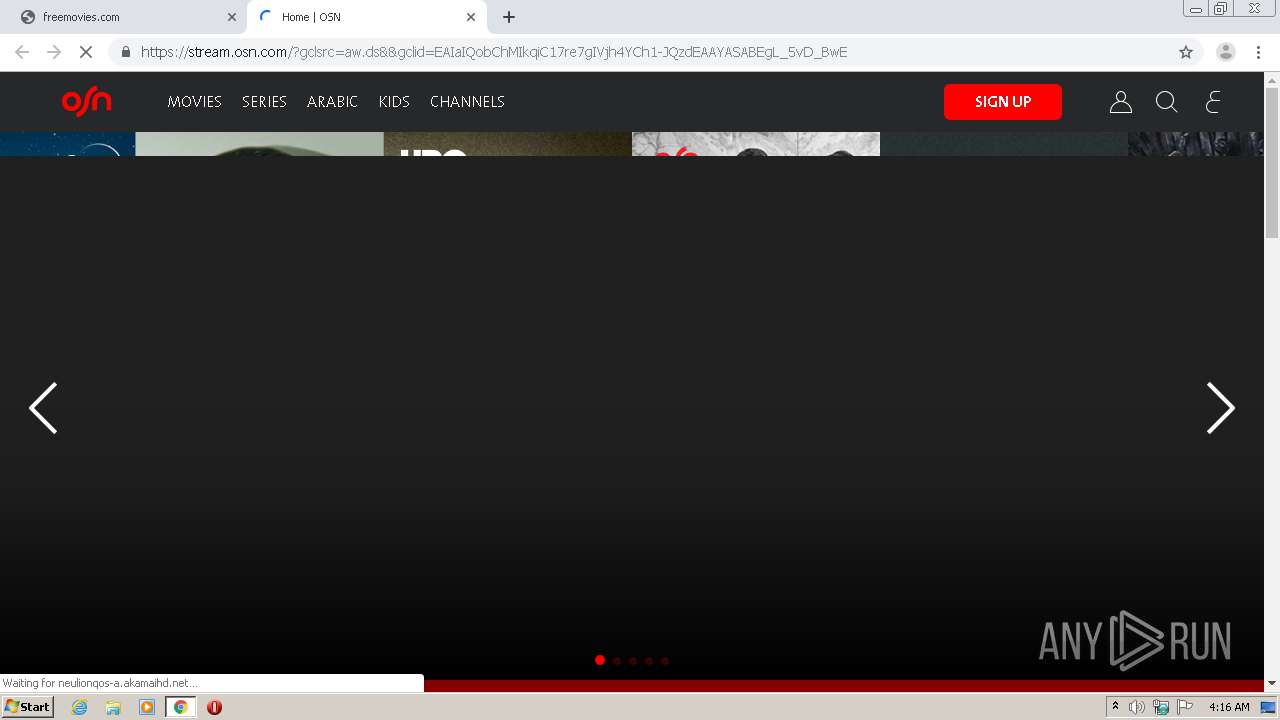Select the Home | OSN tab

pyautogui.click(x=367, y=17)
